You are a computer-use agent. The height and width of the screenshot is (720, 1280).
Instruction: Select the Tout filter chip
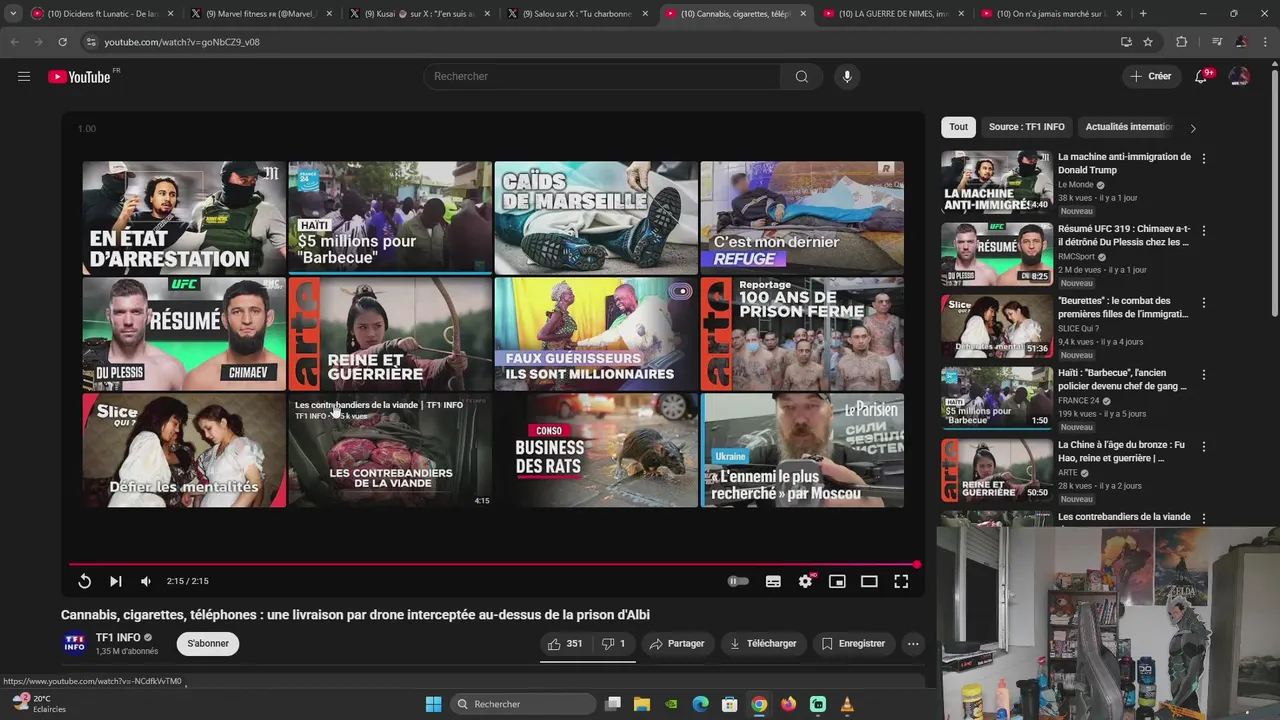pyautogui.click(x=958, y=127)
